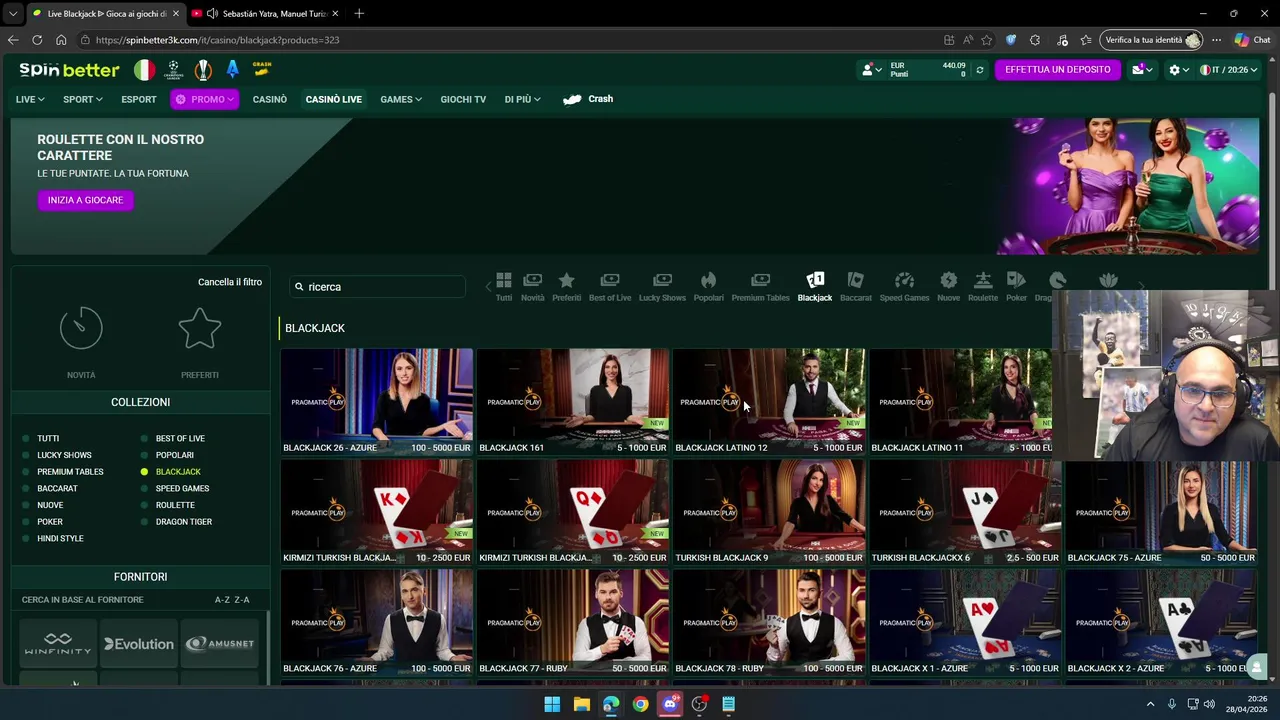1280x720 pixels.
Task: Refresh the account balance
Action: tap(980, 70)
